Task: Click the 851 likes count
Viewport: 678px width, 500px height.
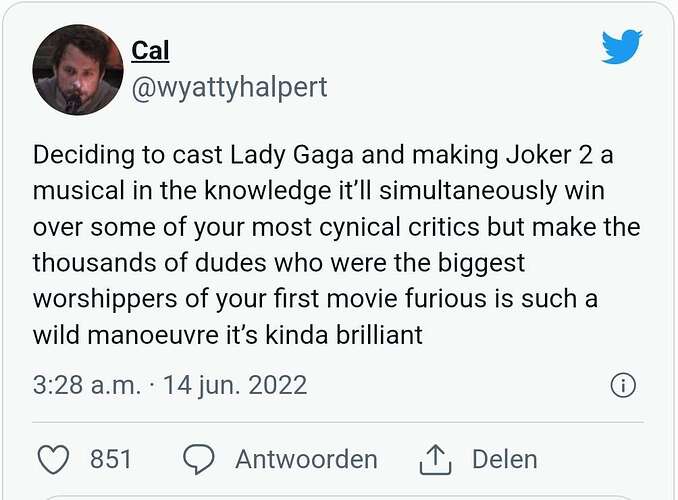Action: pos(111,459)
